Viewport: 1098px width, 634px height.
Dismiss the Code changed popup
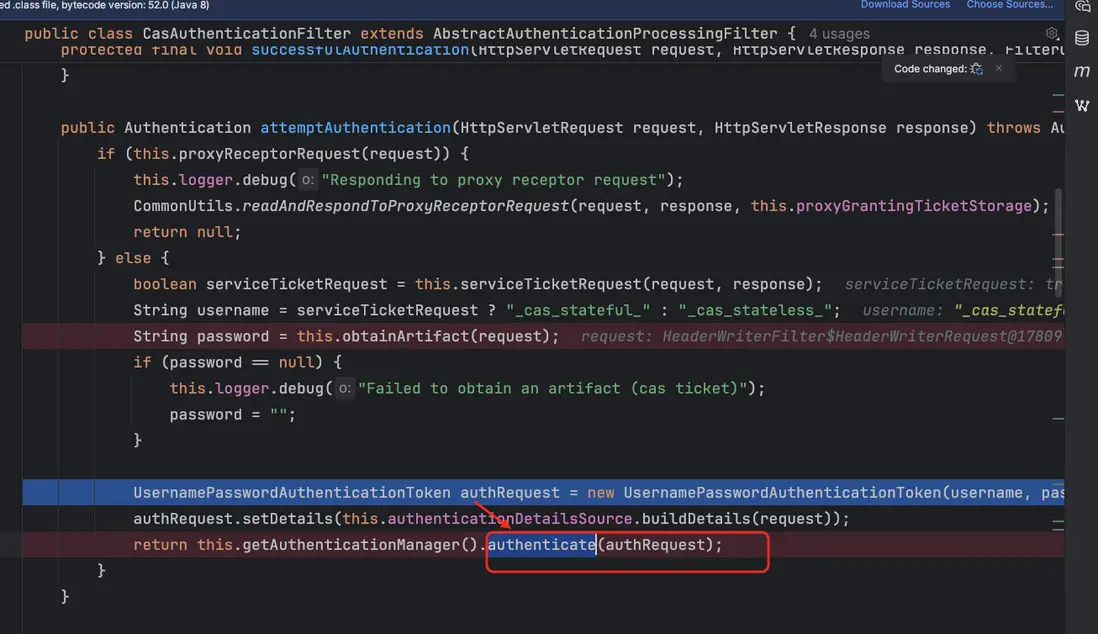999,68
